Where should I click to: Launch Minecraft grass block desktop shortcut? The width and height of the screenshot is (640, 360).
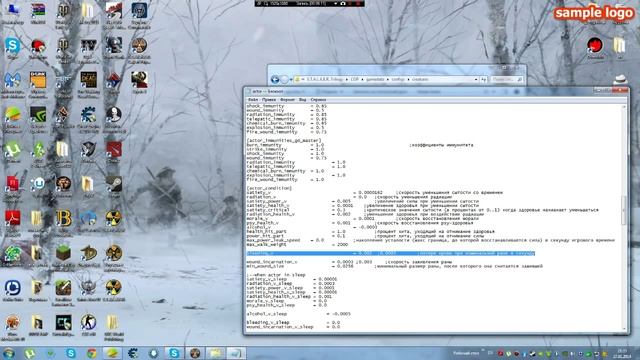(x=63, y=253)
